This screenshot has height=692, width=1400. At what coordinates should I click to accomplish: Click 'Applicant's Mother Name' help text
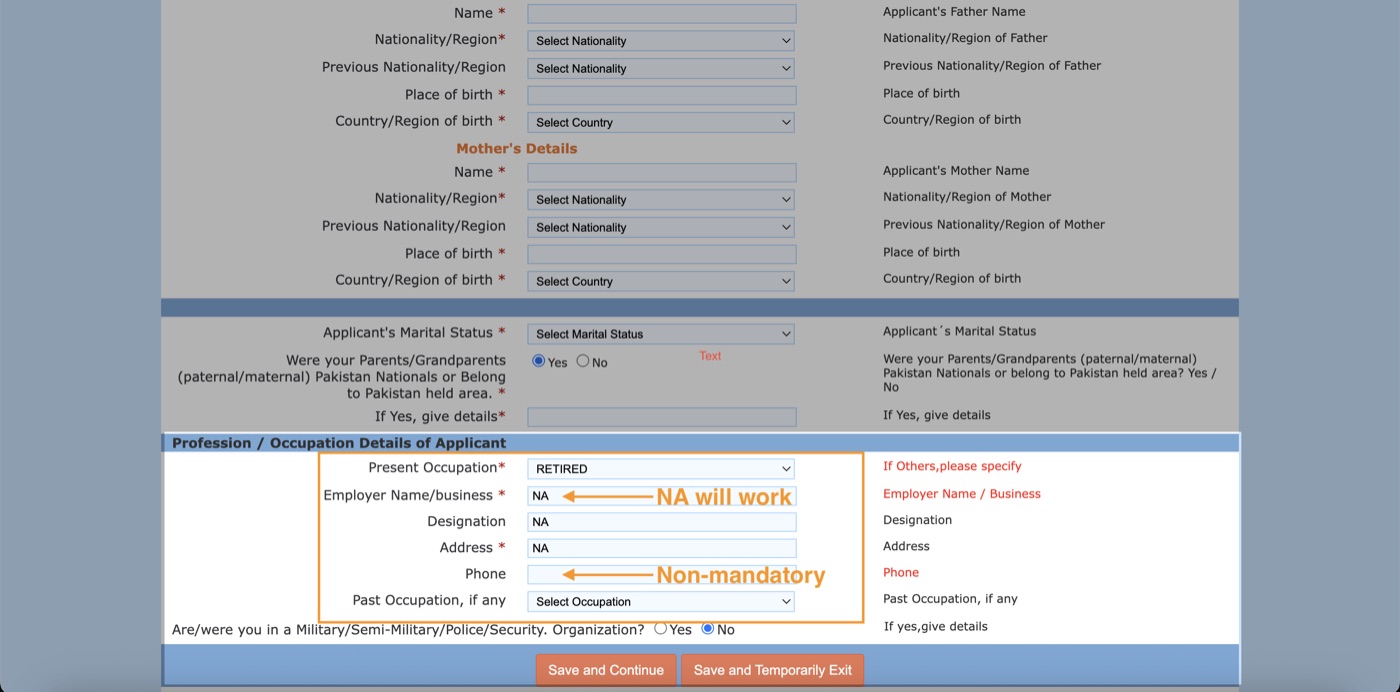pos(956,171)
